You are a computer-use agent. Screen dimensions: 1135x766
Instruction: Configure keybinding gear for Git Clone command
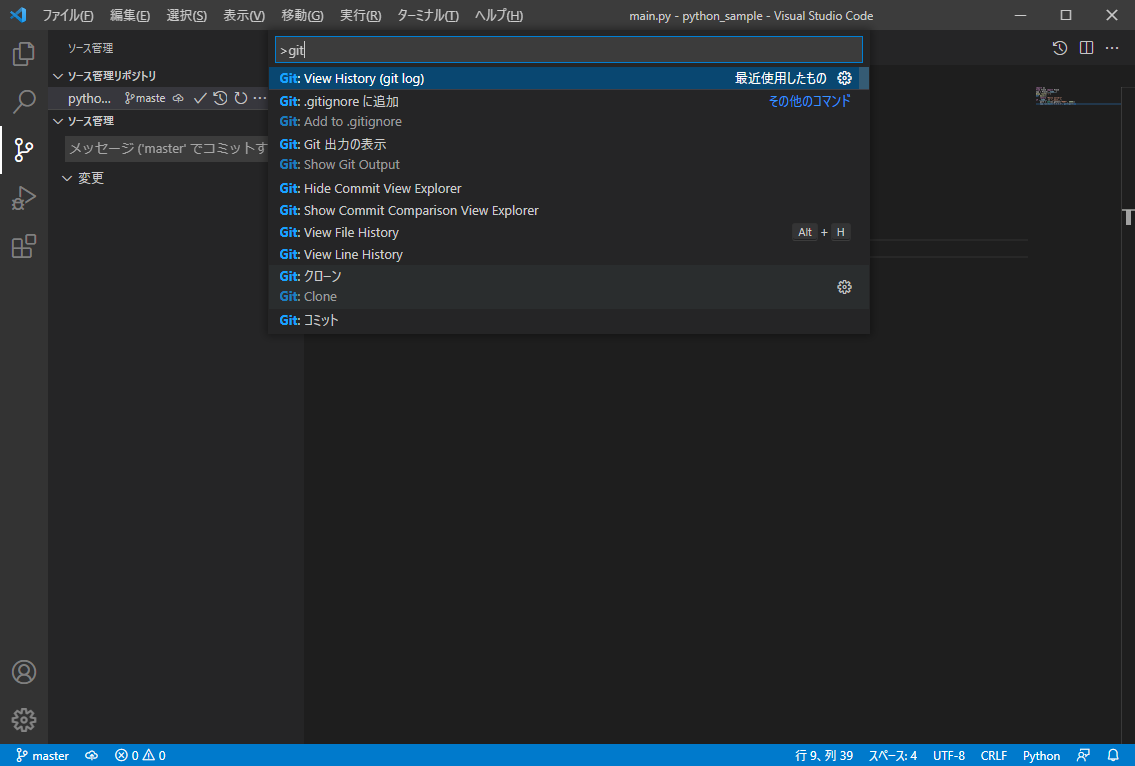(x=844, y=287)
